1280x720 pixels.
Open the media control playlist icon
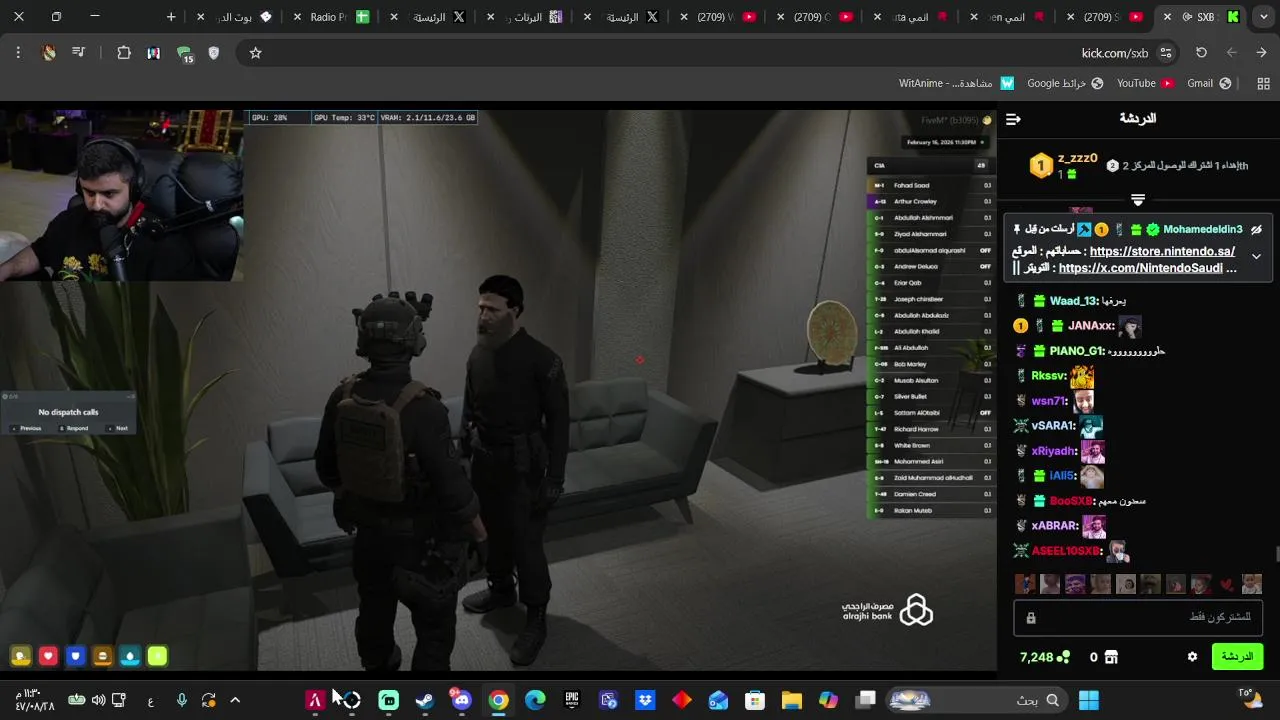(78, 53)
